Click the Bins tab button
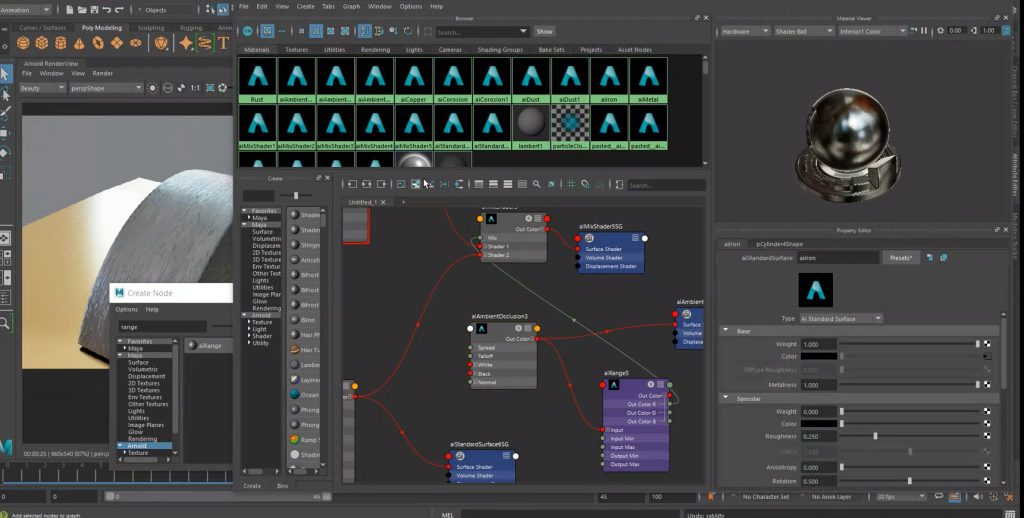 (282, 485)
